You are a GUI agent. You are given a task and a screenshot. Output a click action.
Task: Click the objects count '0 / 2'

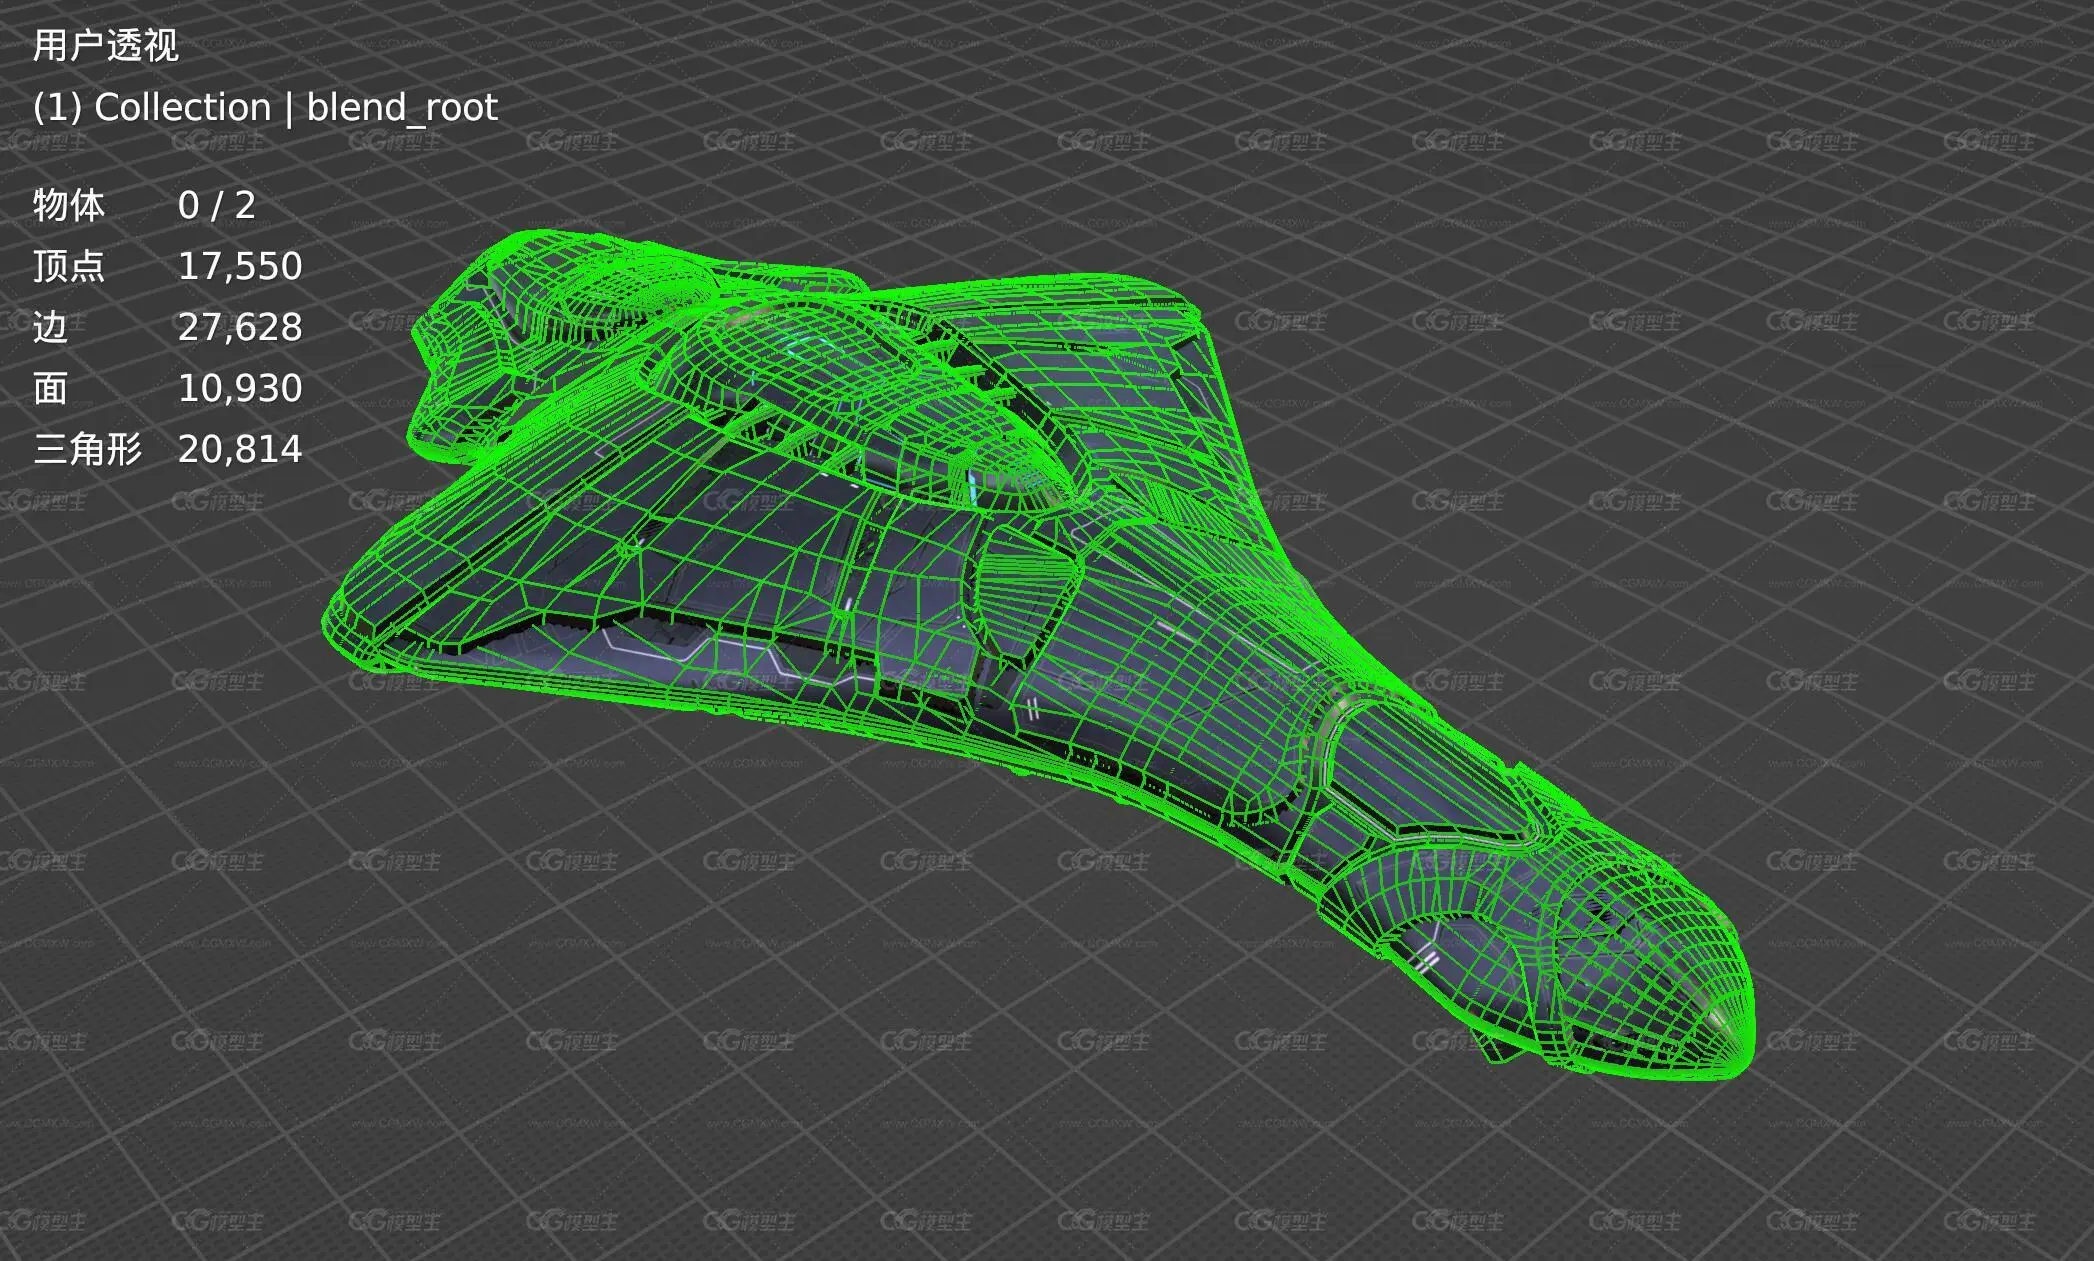pyautogui.click(x=217, y=206)
